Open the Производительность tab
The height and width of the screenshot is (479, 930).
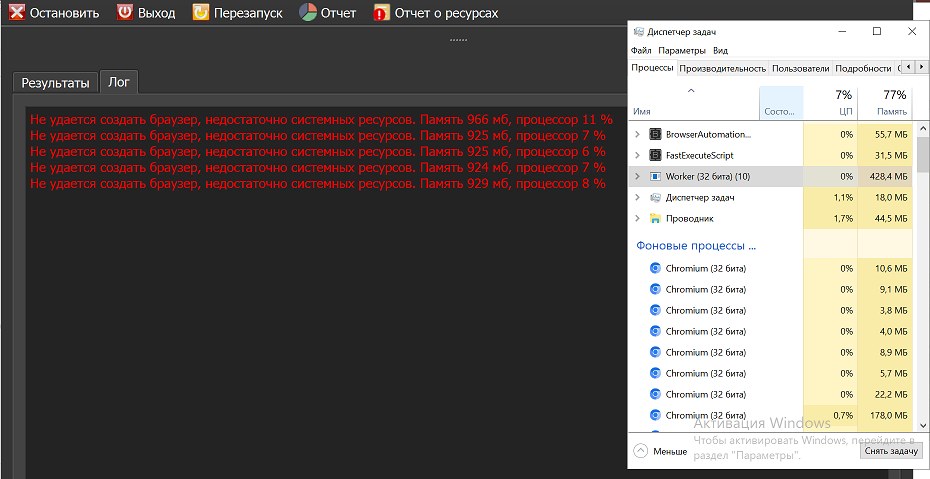pos(722,68)
